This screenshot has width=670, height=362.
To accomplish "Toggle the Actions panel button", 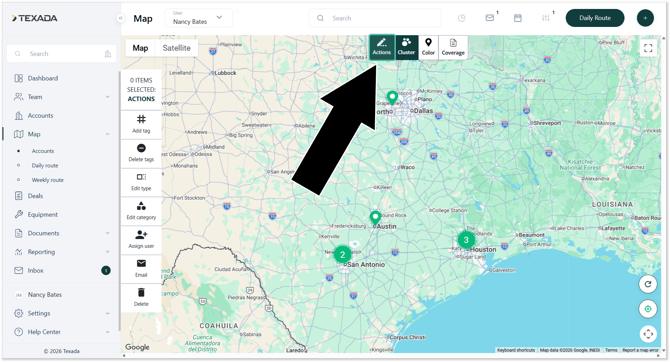I will click(382, 47).
